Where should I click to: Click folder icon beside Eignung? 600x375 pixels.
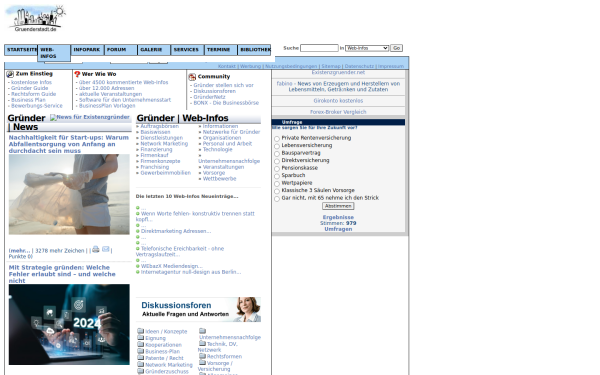pyautogui.click(x=140, y=338)
